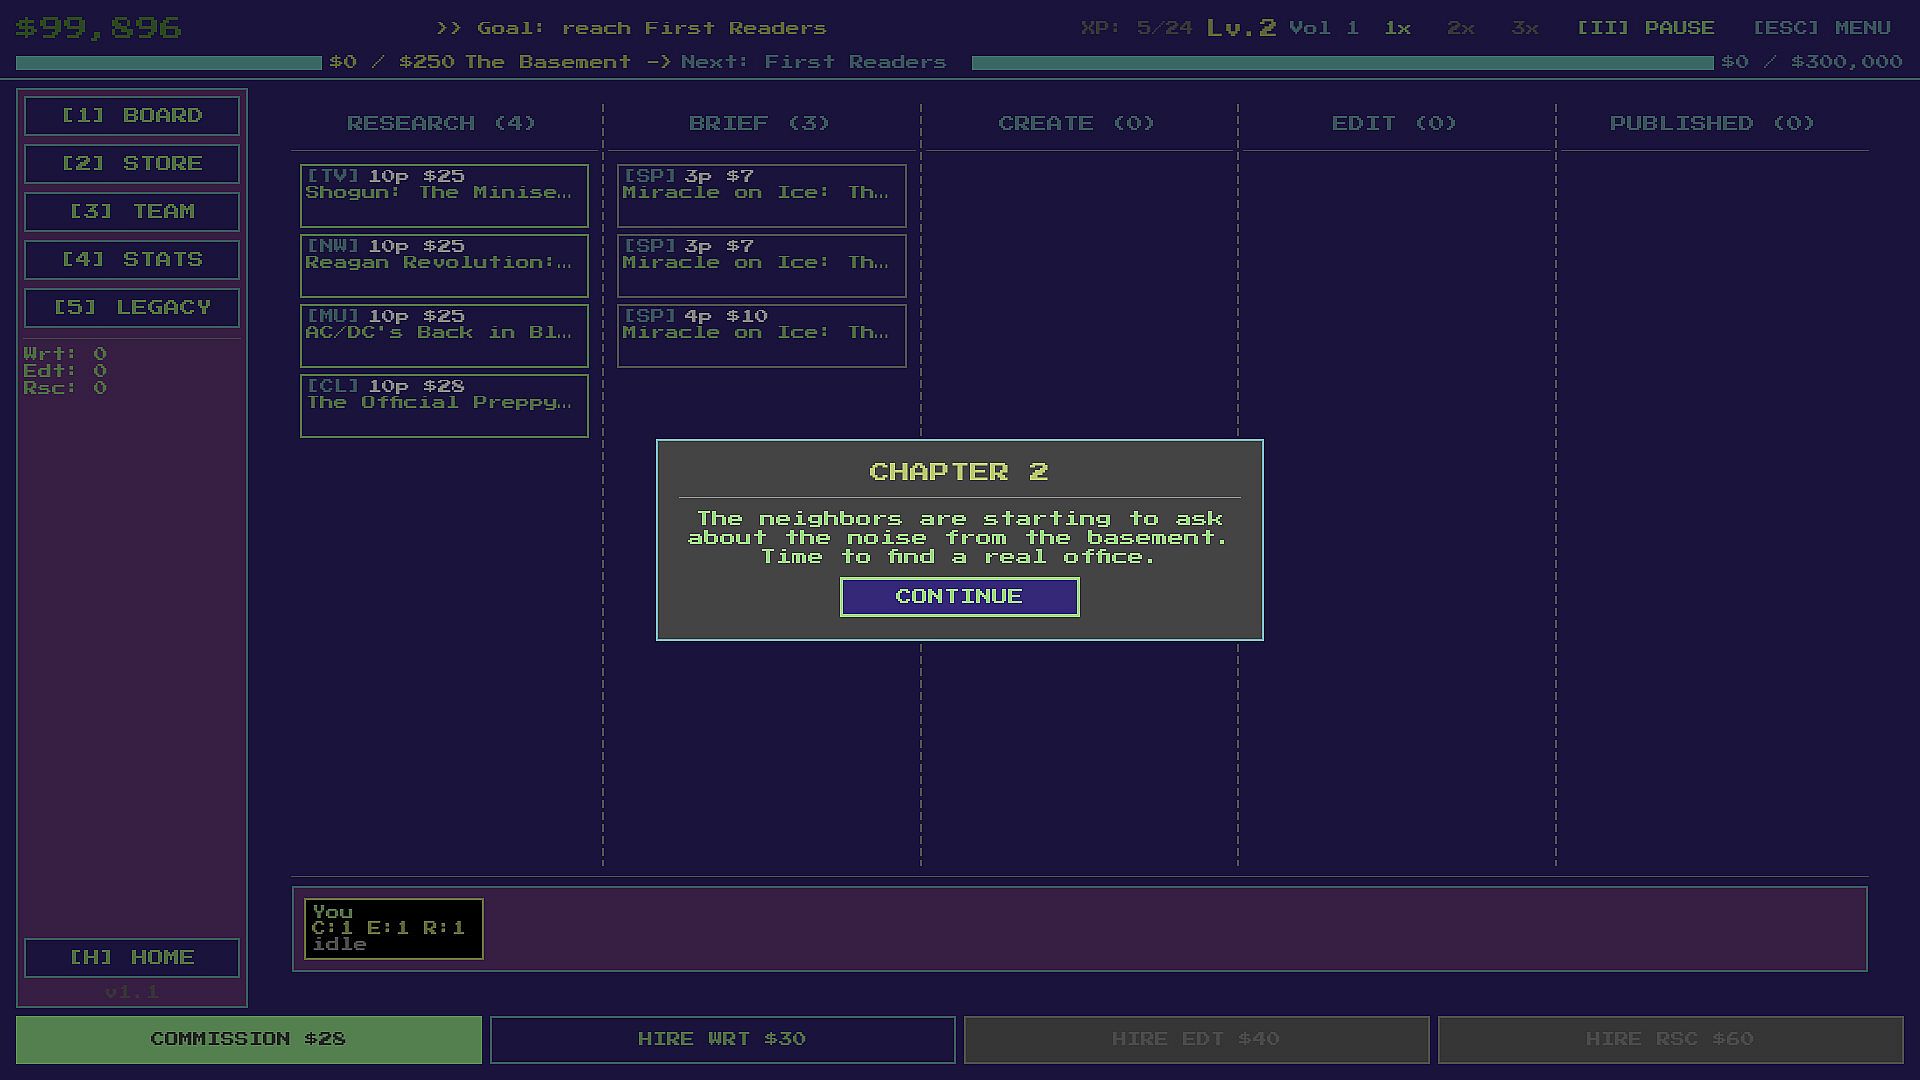The image size is (1920, 1080).
Task: Switch to the TEAM screen
Action: [x=132, y=212]
